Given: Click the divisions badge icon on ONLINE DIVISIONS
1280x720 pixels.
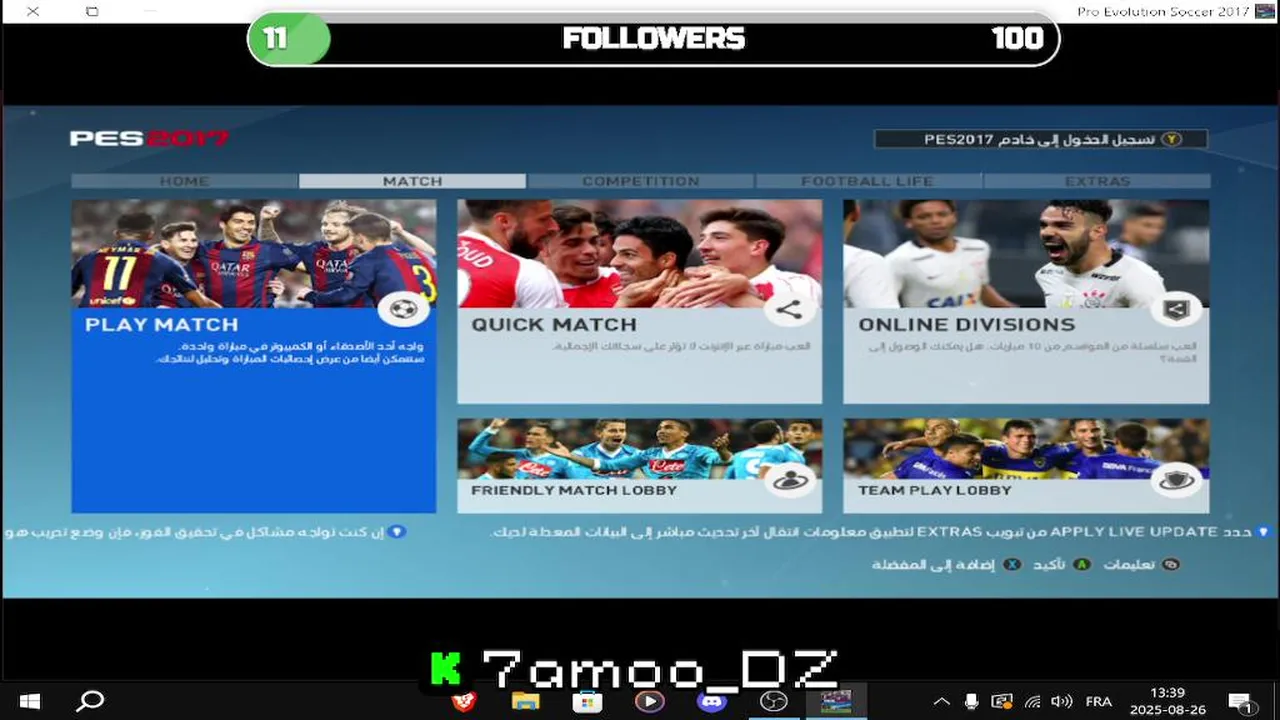Looking at the screenshot, I should [x=1176, y=310].
